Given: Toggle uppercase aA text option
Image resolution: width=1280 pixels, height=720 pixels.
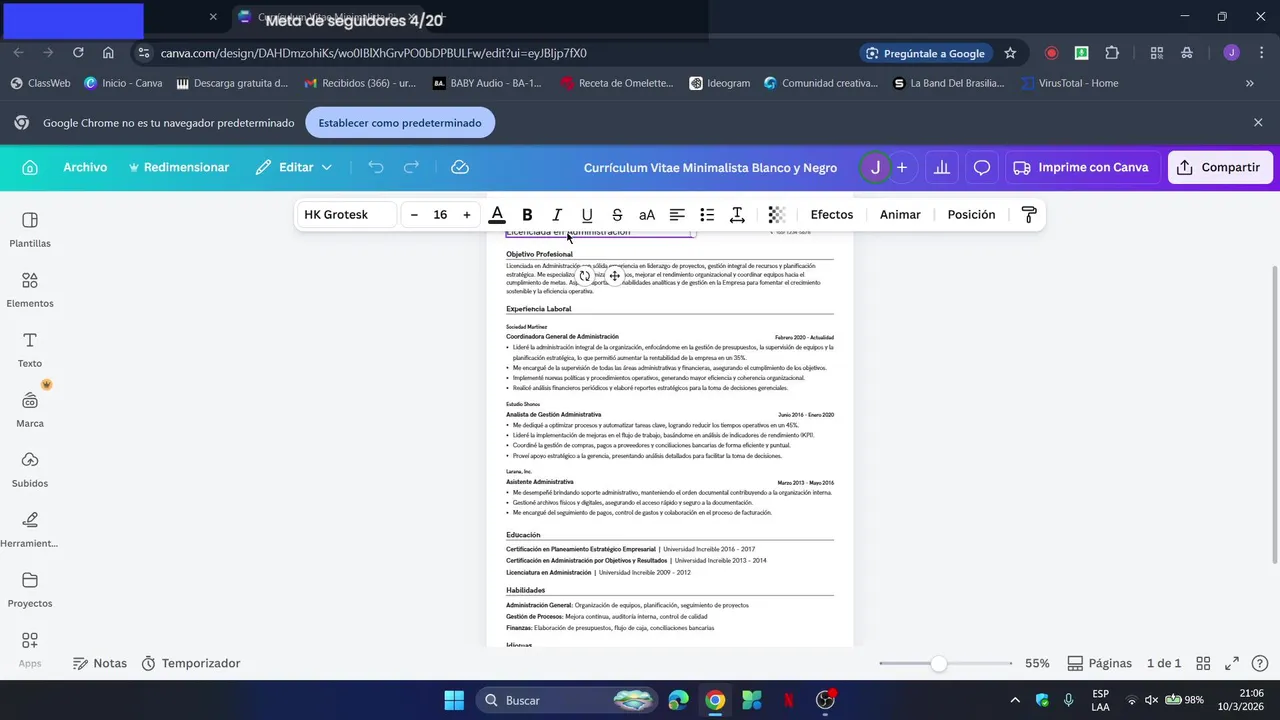Looking at the screenshot, I should [x=647, y=215].
